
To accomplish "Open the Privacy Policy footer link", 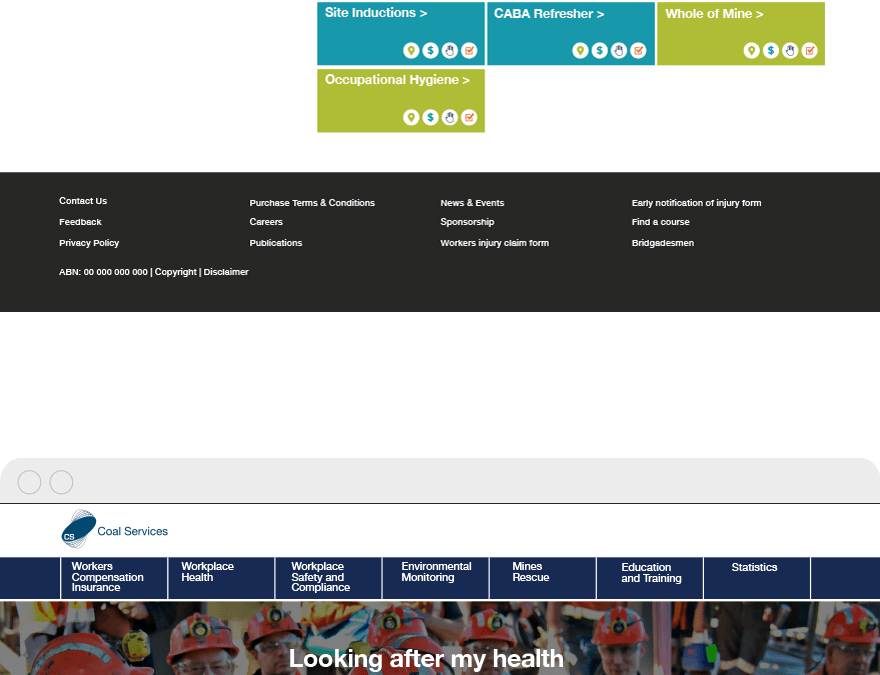I will coord(89,243).
